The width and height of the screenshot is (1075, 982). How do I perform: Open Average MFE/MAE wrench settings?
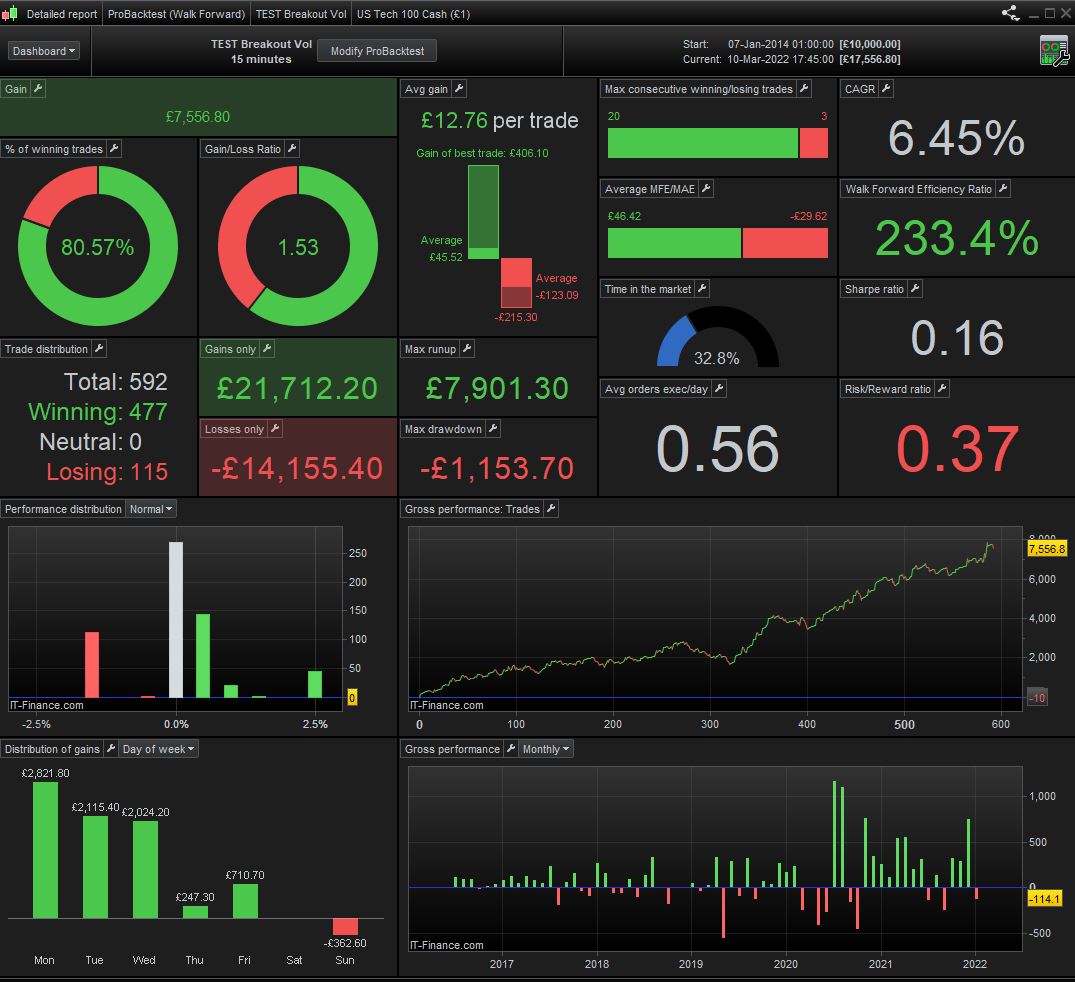pos(706,189)
